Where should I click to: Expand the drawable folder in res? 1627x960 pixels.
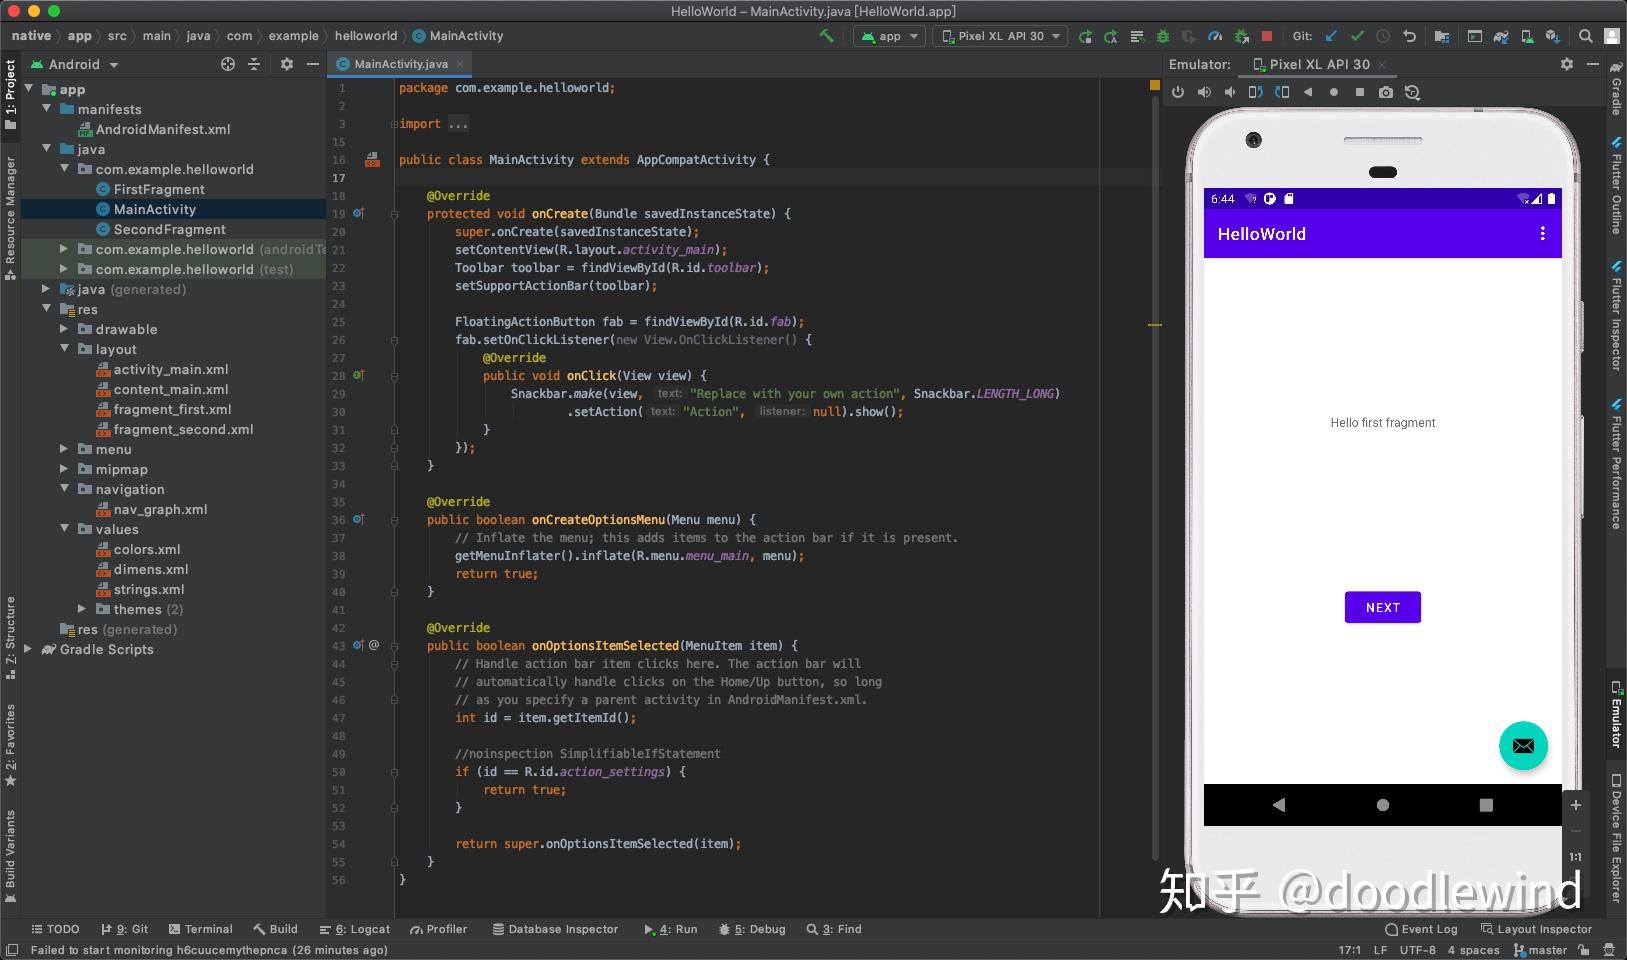click(x=64, y=329)
